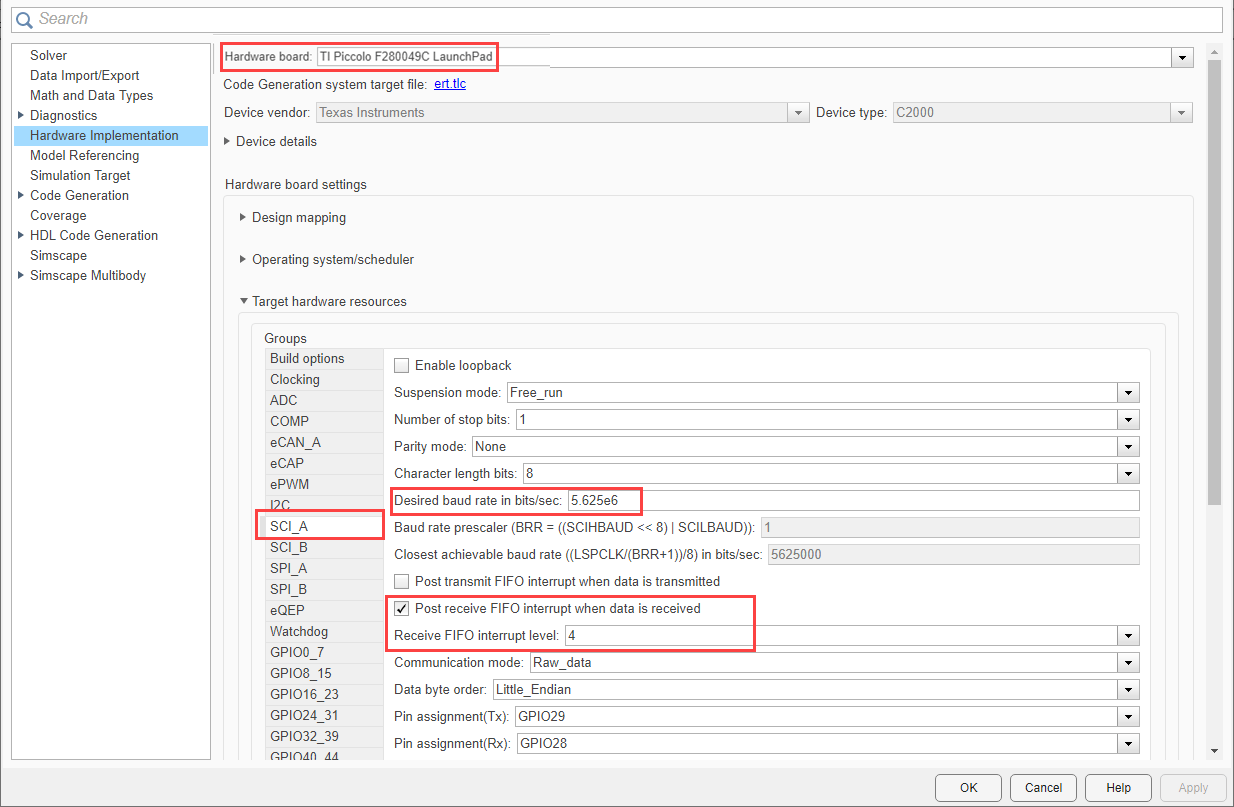Viewport: 1234px width, 807px height.
Task: Open the Parity mode dropdown
Action: coord(1129,446)
